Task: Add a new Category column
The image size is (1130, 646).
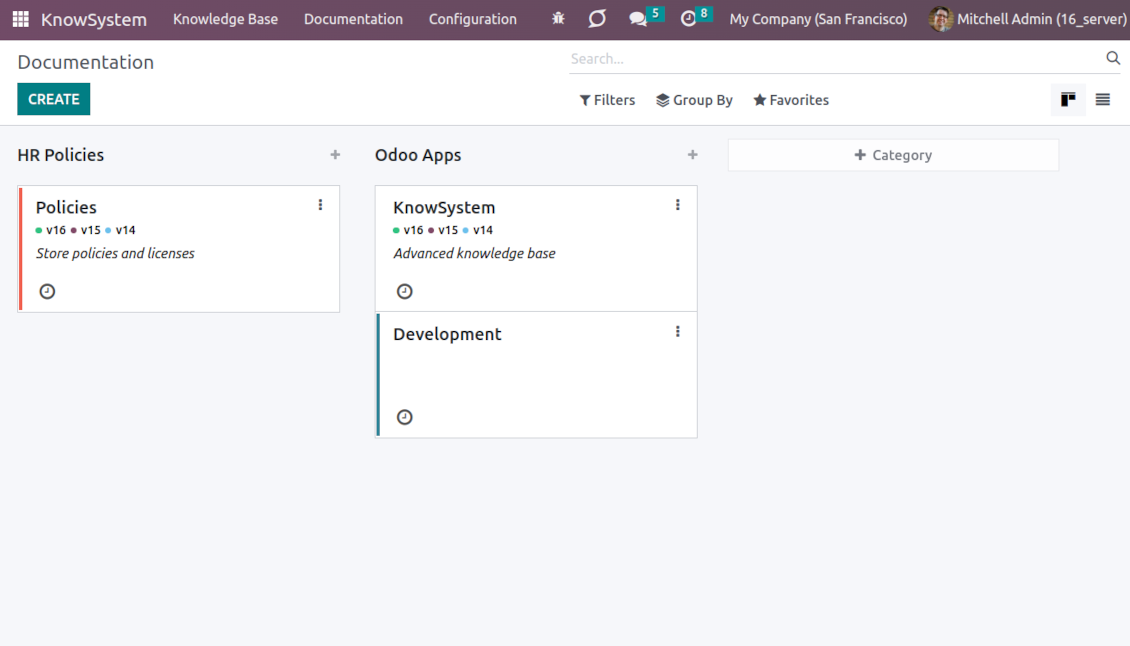Action: 893,155
